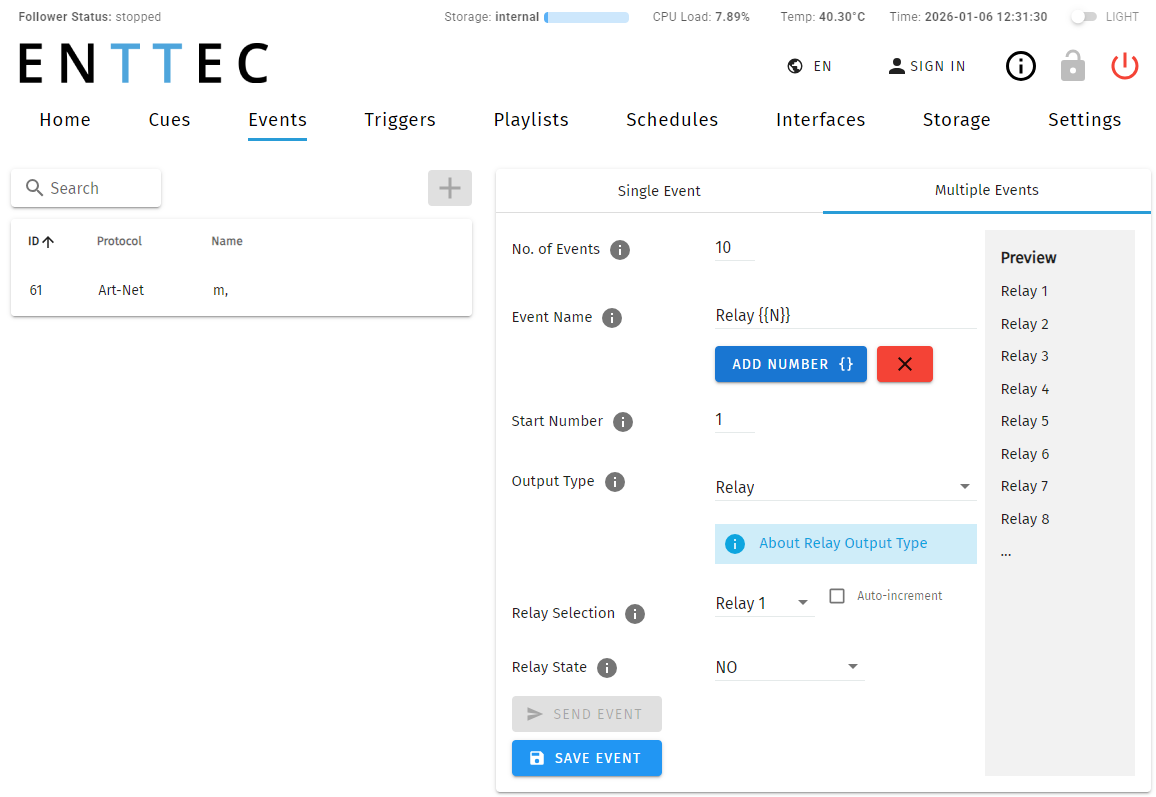This screenshot has height=797, width=1156.
Task: Toggle the LIGHT theme switch
Action: point(1084,17)
